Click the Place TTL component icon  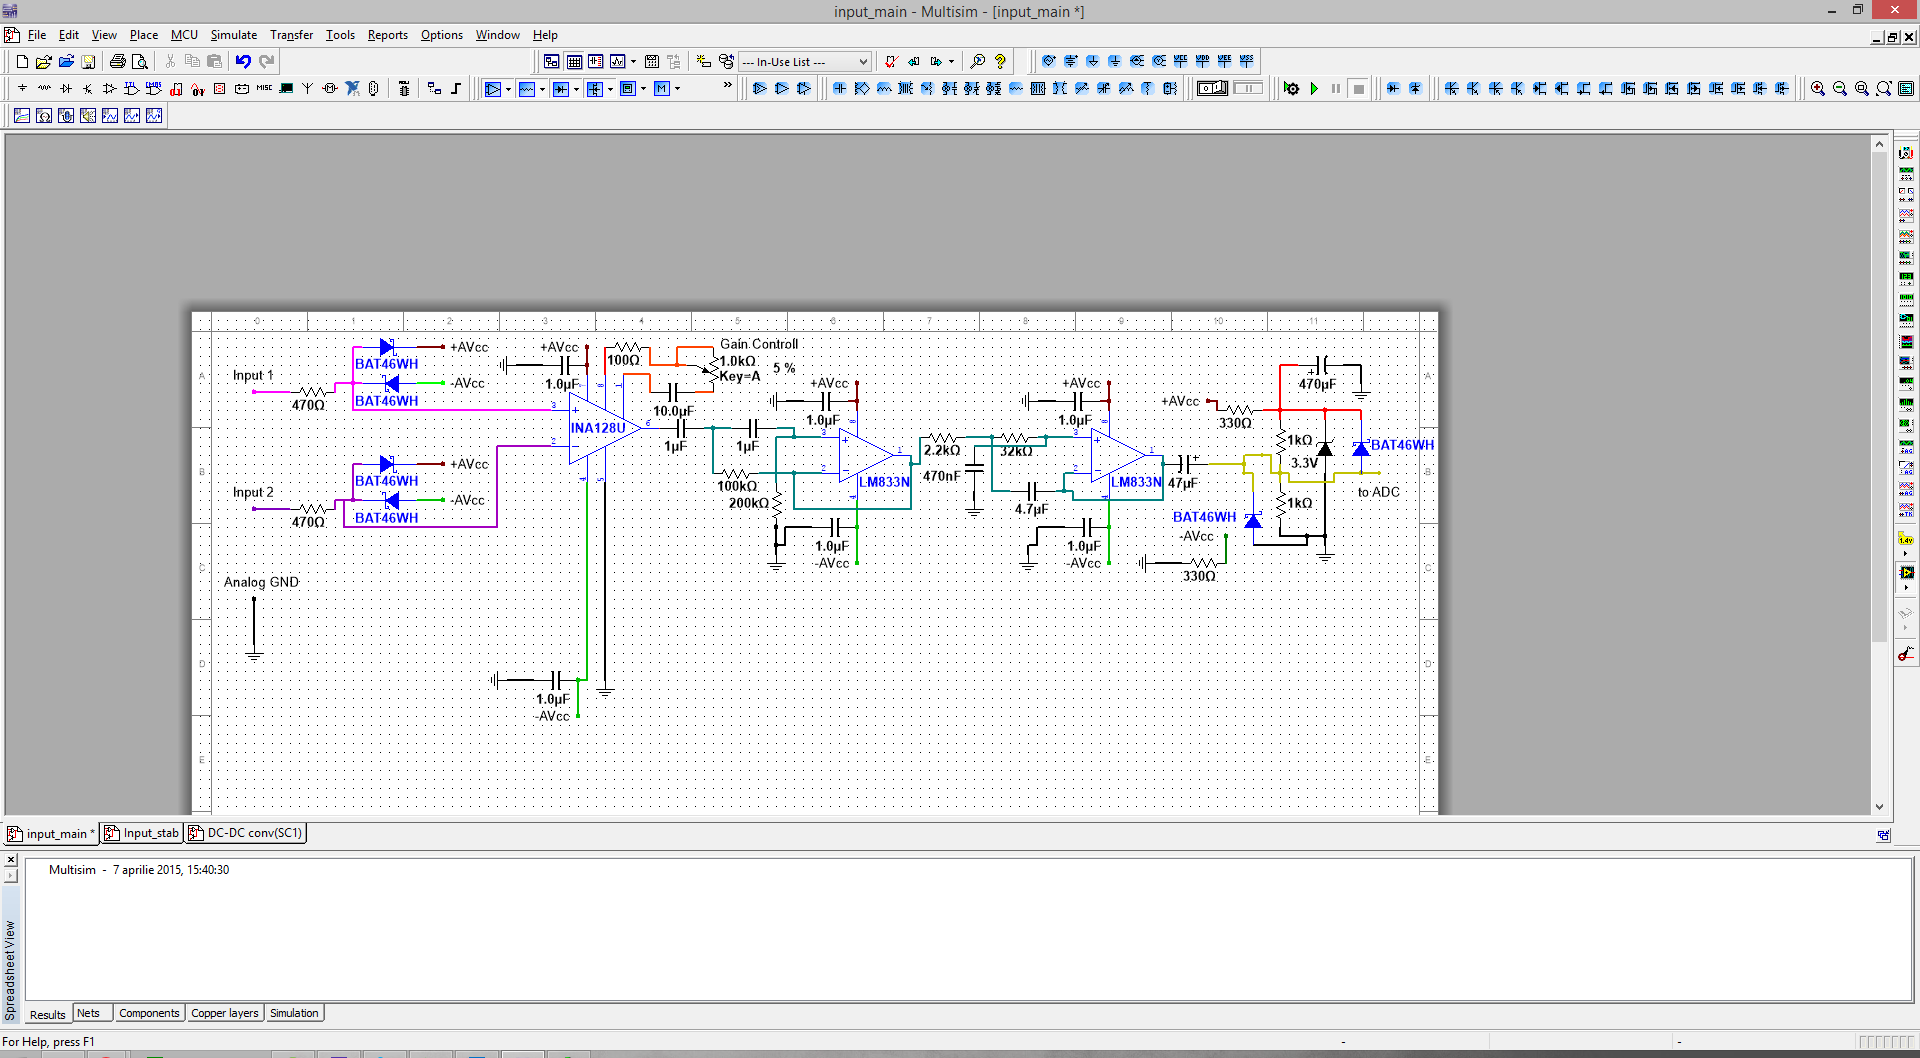pos(132,89)
